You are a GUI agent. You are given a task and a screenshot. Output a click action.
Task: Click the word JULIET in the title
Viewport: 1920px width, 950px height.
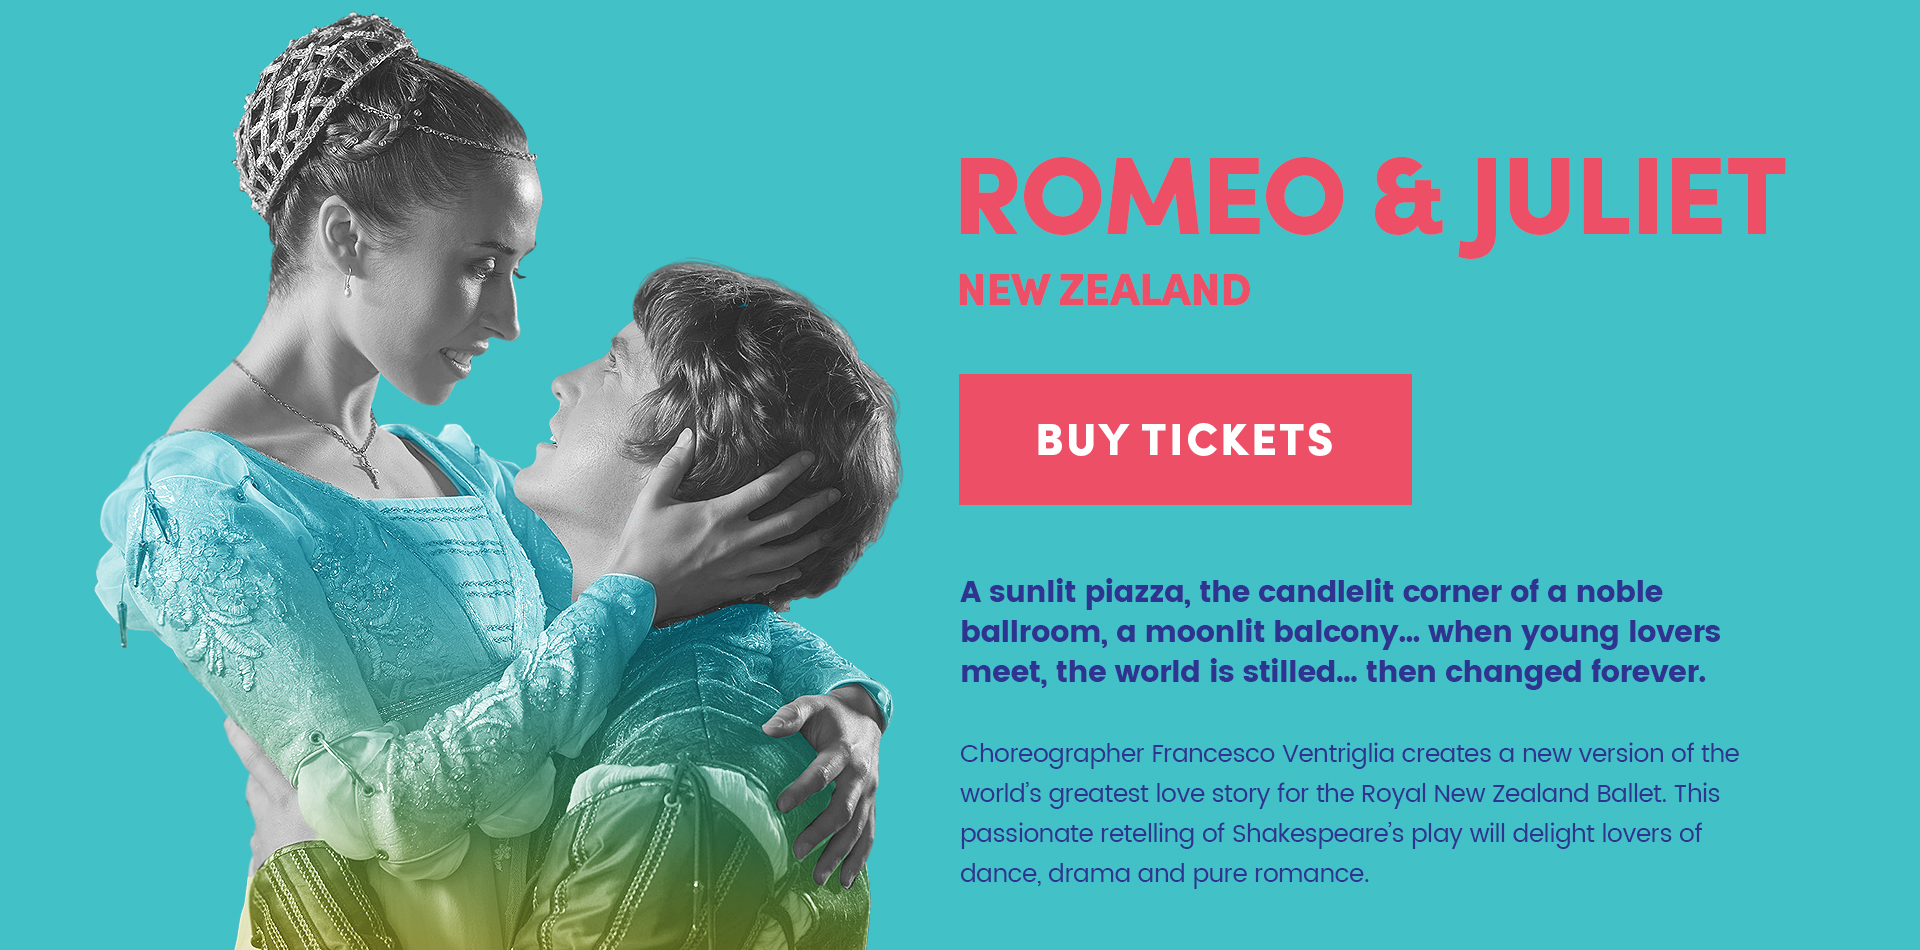[x=1625, y=198]
